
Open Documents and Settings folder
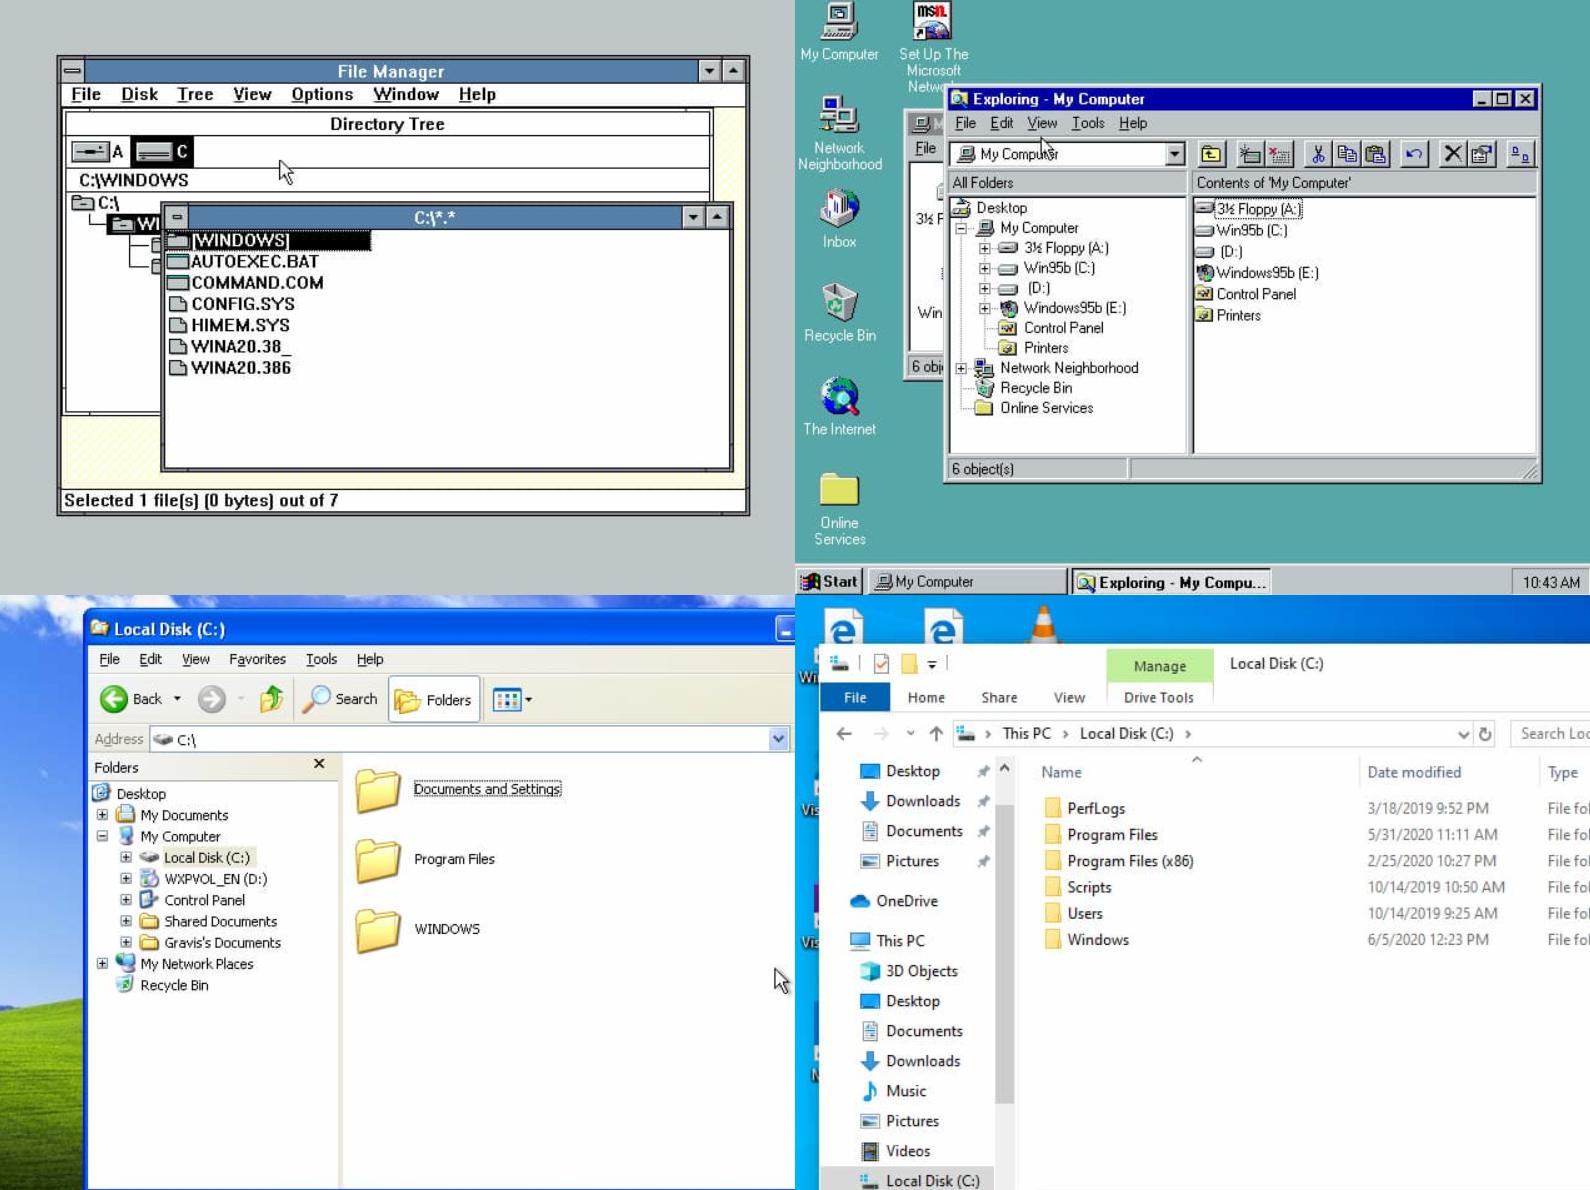(x=458, y=789)
